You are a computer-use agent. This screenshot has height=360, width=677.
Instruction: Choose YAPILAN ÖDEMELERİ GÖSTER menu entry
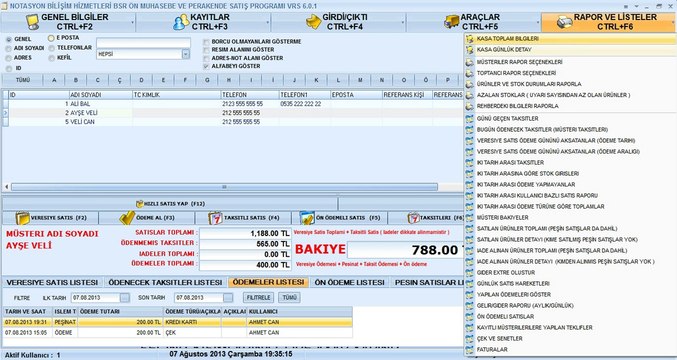[x=513, y=294]
